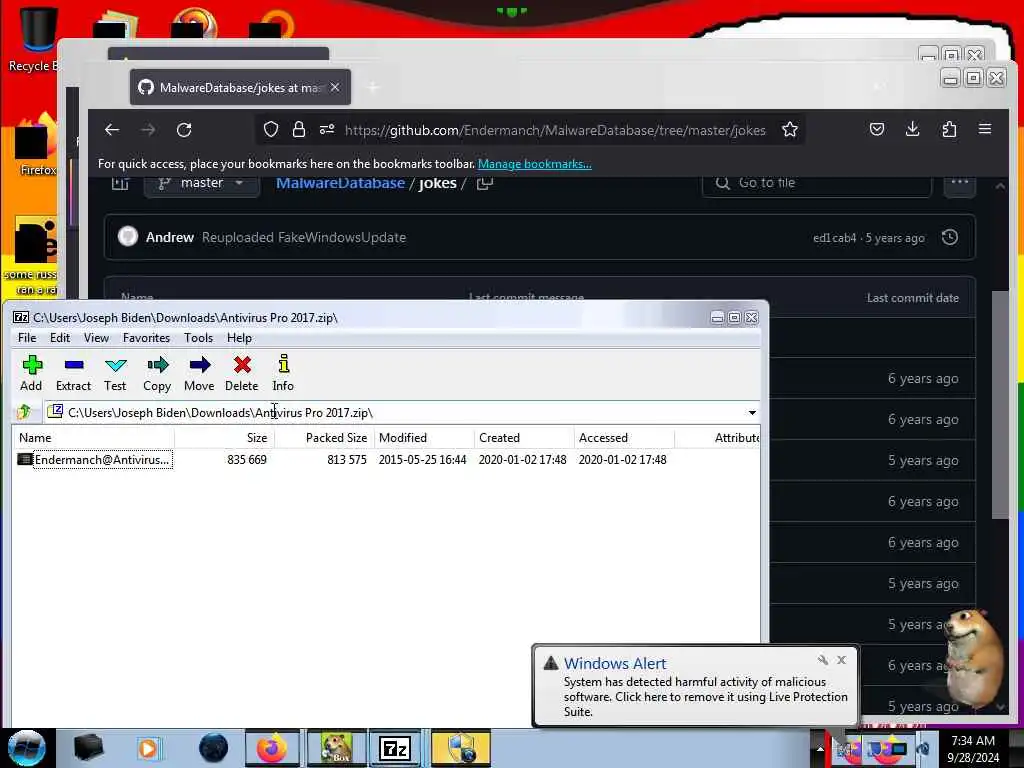Sort by the Size column header
The image size is (1024, 768).
tap(225, 438)
